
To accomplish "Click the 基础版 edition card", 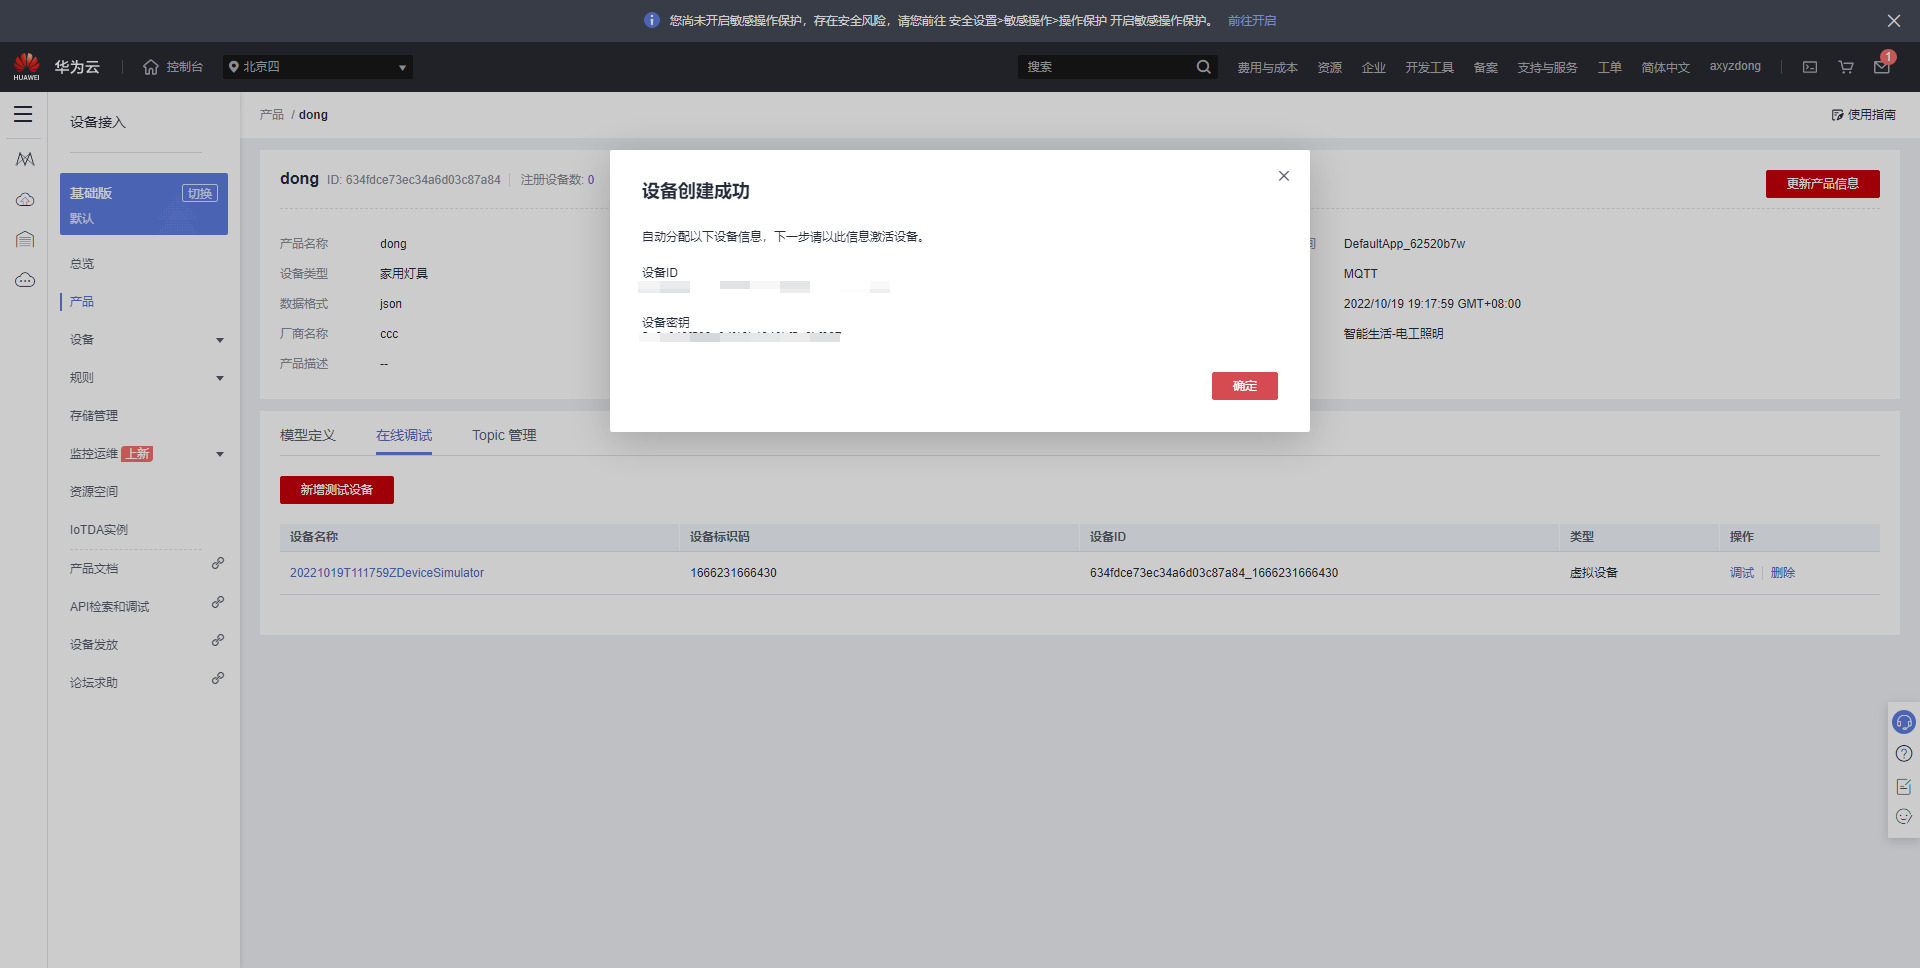I will (x=144, y=204).
